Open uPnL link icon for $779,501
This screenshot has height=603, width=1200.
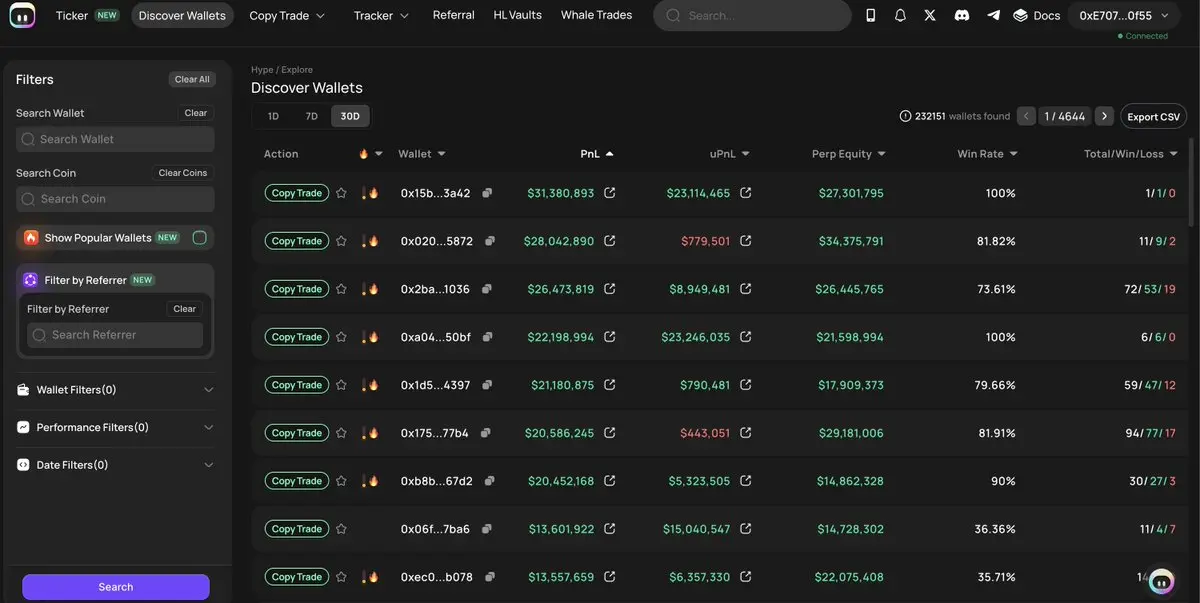tap(746, 241)
